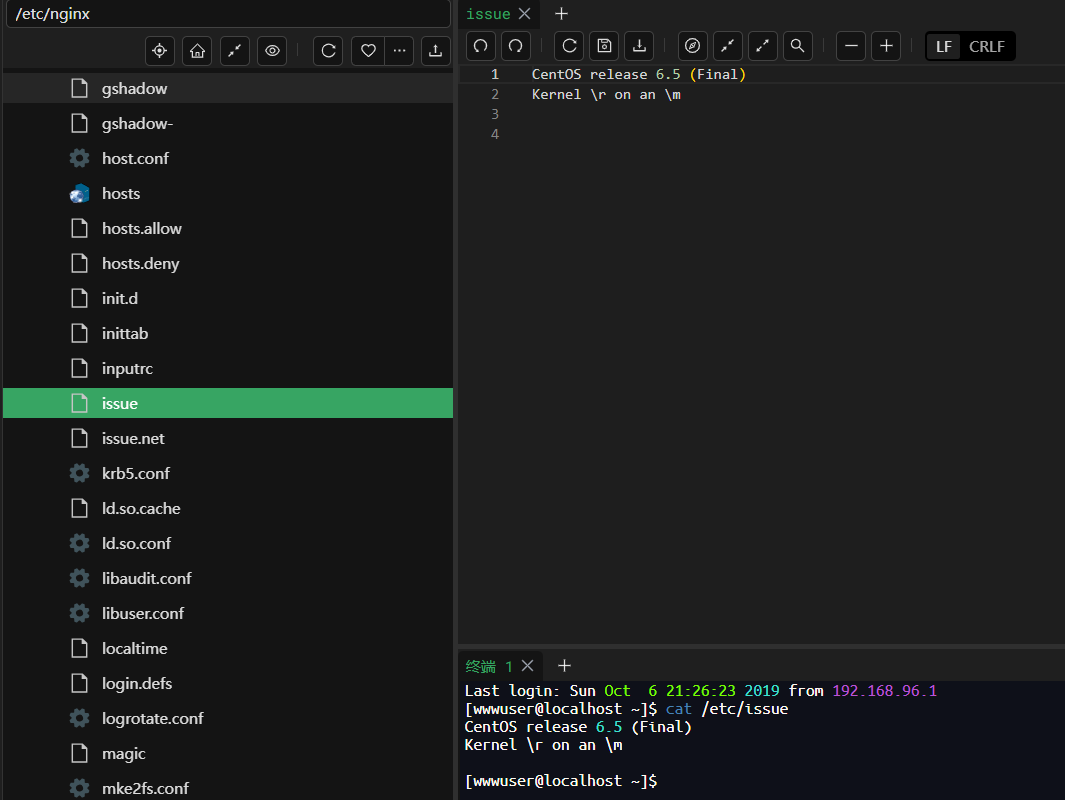This screenshot has width=1065, height=800.
Task: Decrease editor font size minus button
Action: coord(851,46)
